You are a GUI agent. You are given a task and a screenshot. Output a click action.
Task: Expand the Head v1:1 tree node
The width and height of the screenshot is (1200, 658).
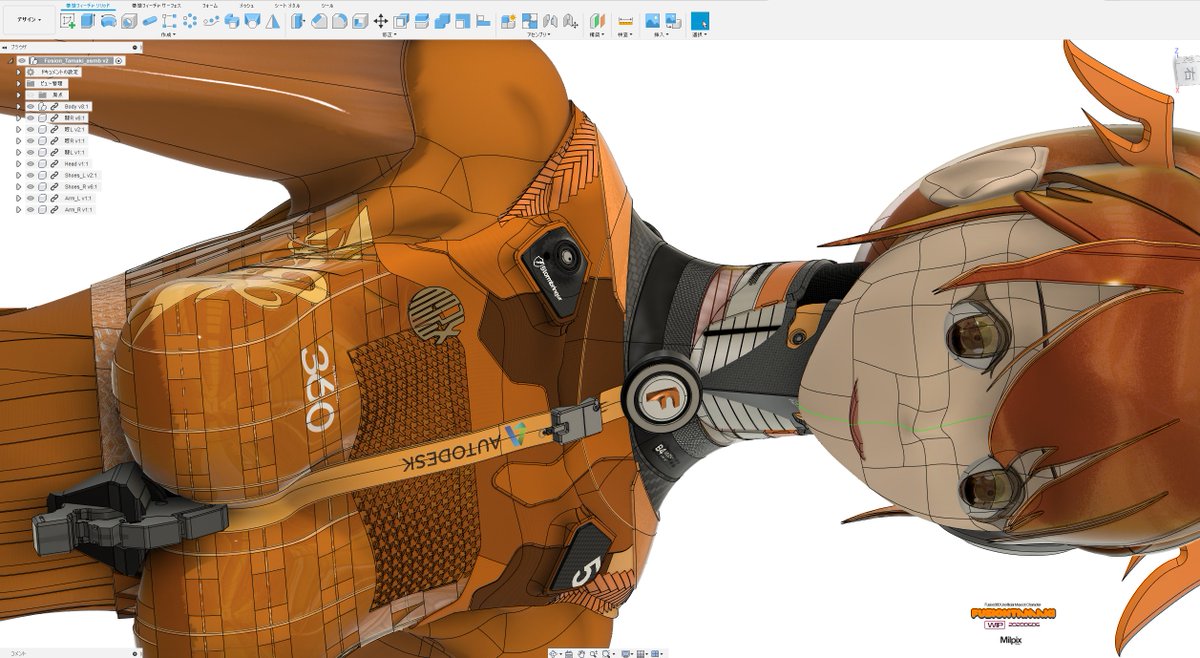click(19, 164)
